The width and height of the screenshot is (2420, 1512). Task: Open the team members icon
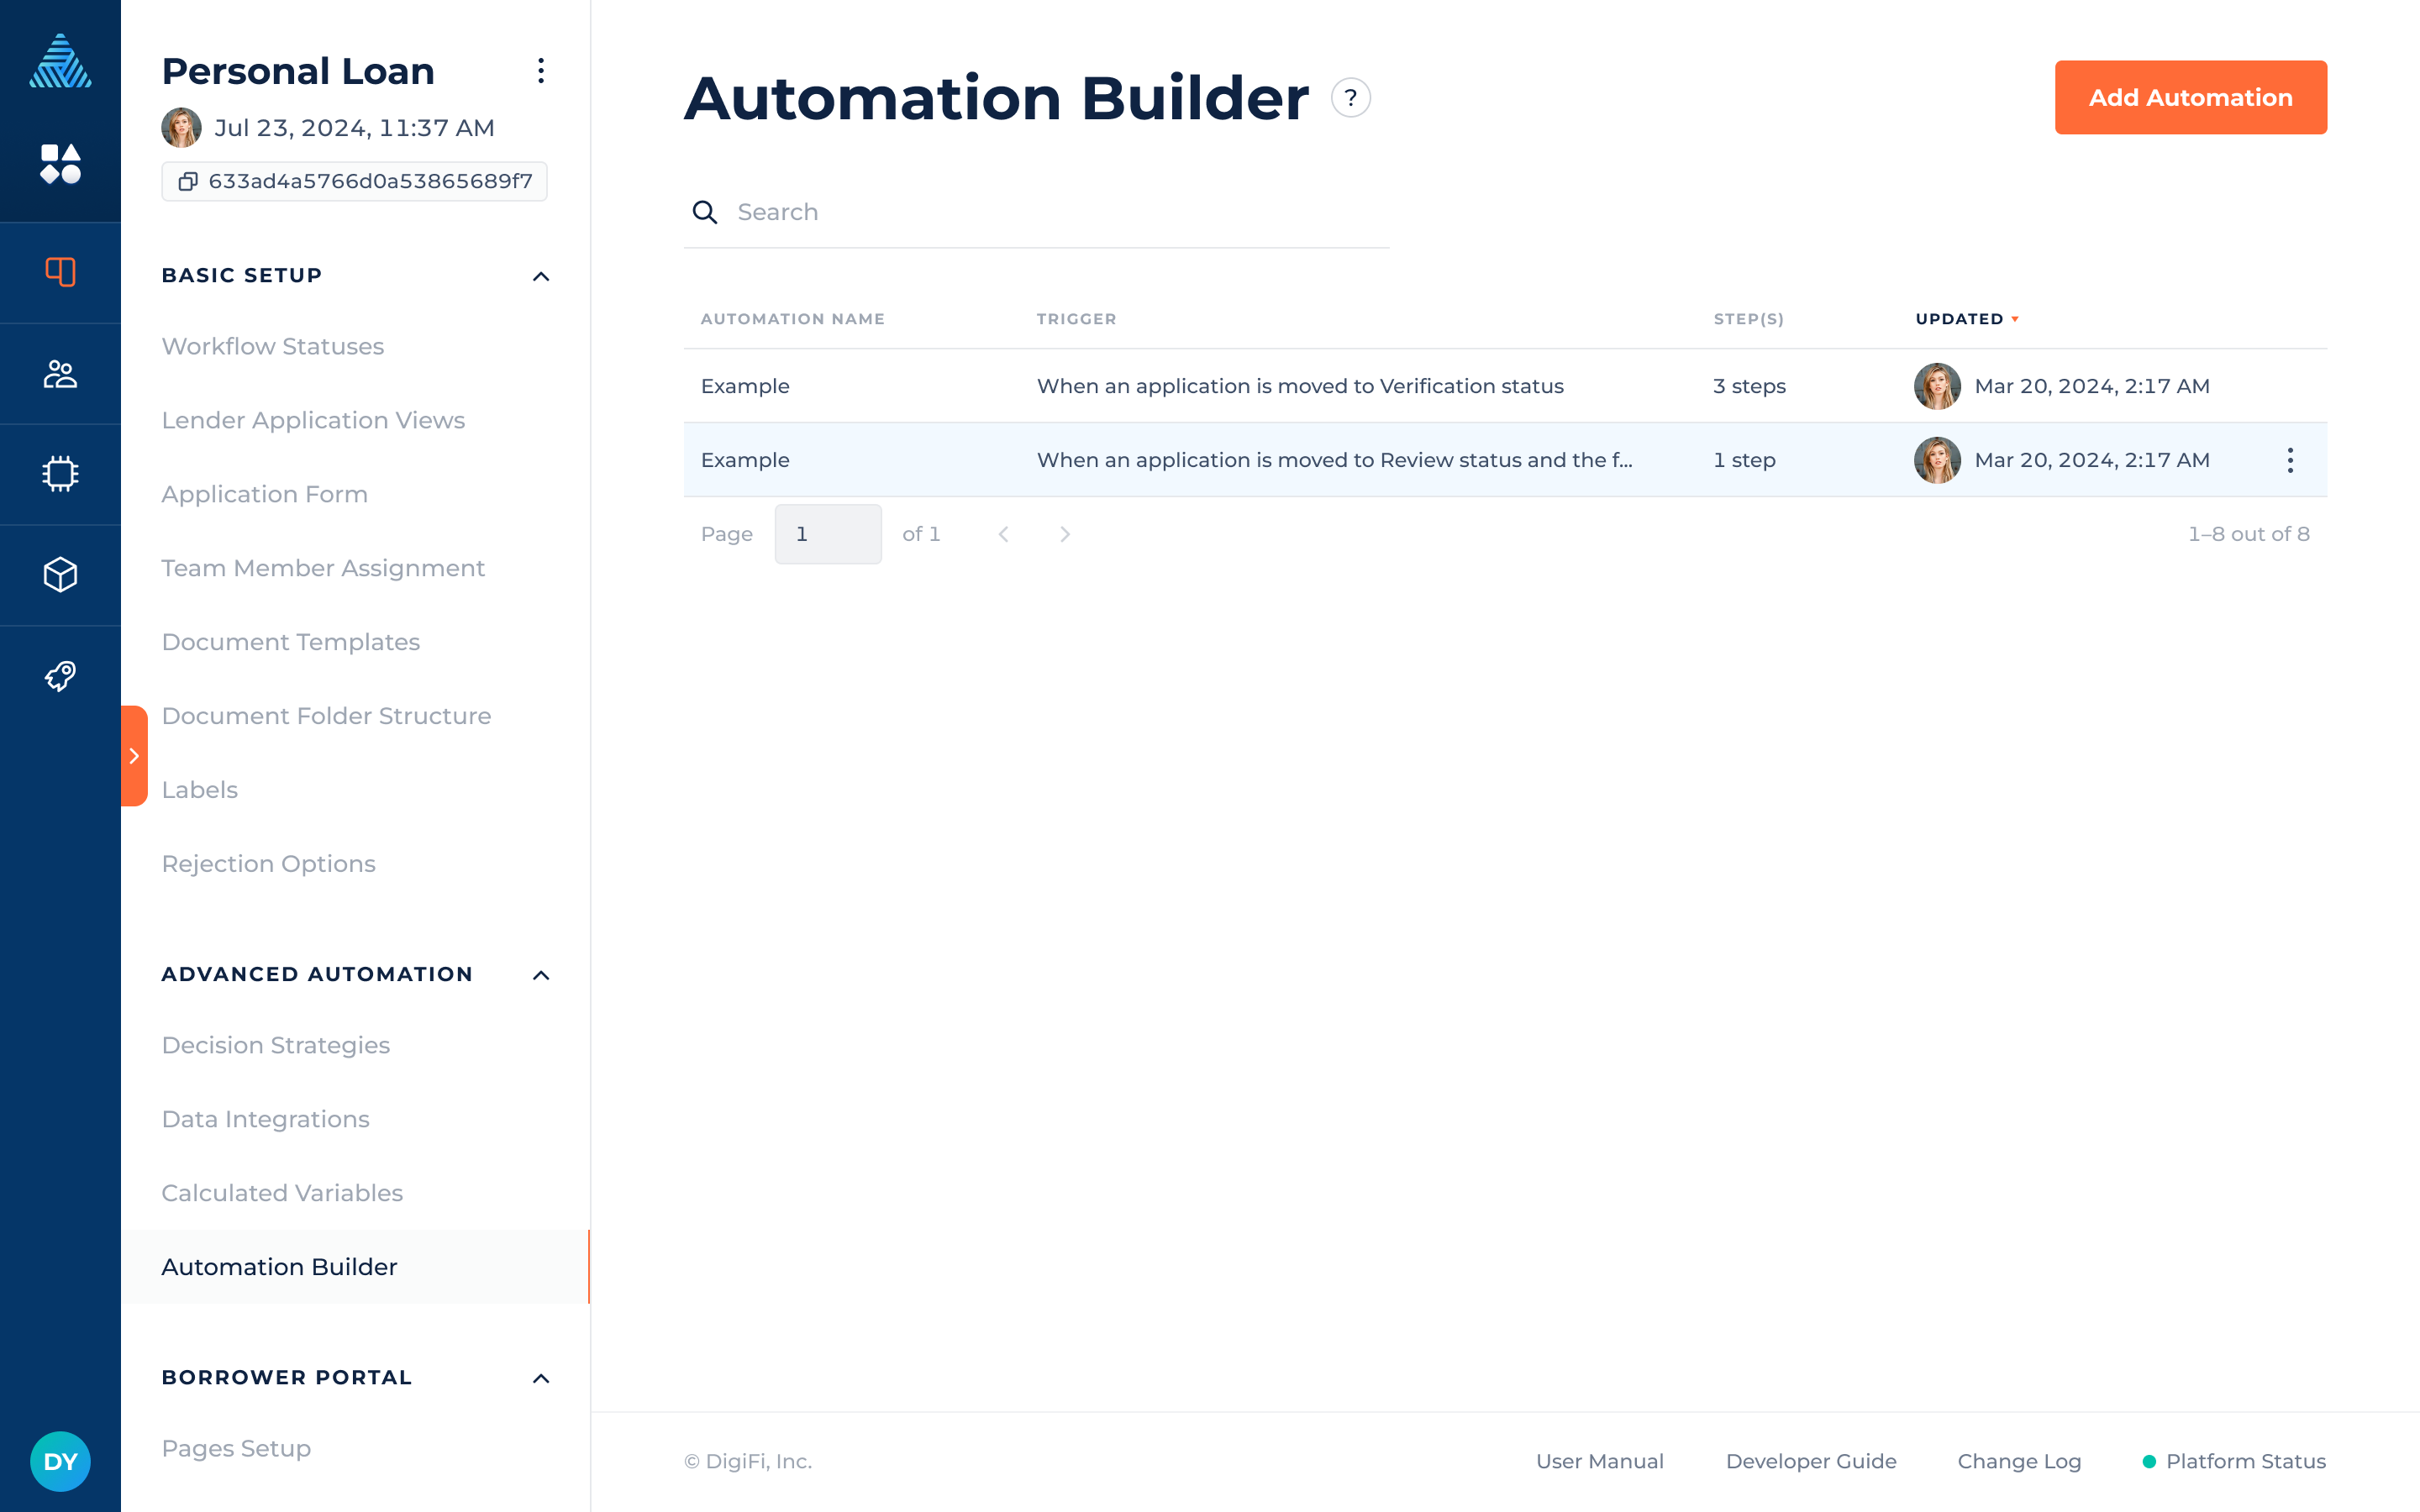click(x=60, y=373)
